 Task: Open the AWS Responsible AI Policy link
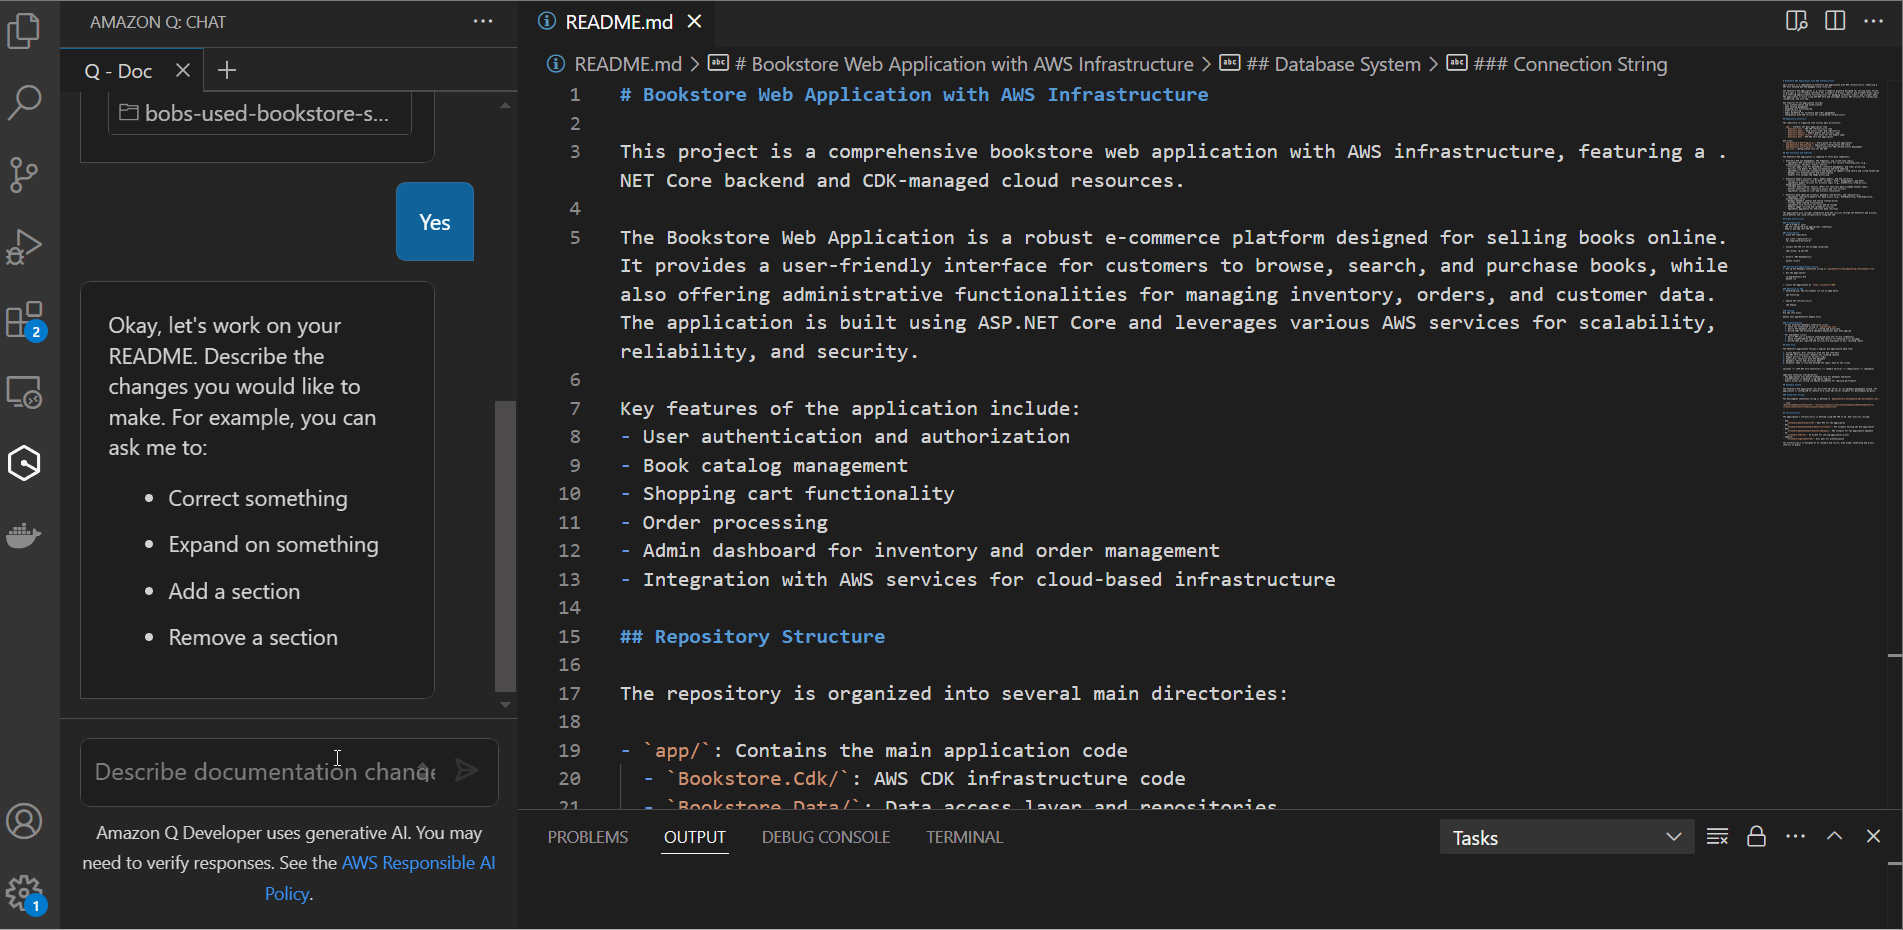[418, 862]
